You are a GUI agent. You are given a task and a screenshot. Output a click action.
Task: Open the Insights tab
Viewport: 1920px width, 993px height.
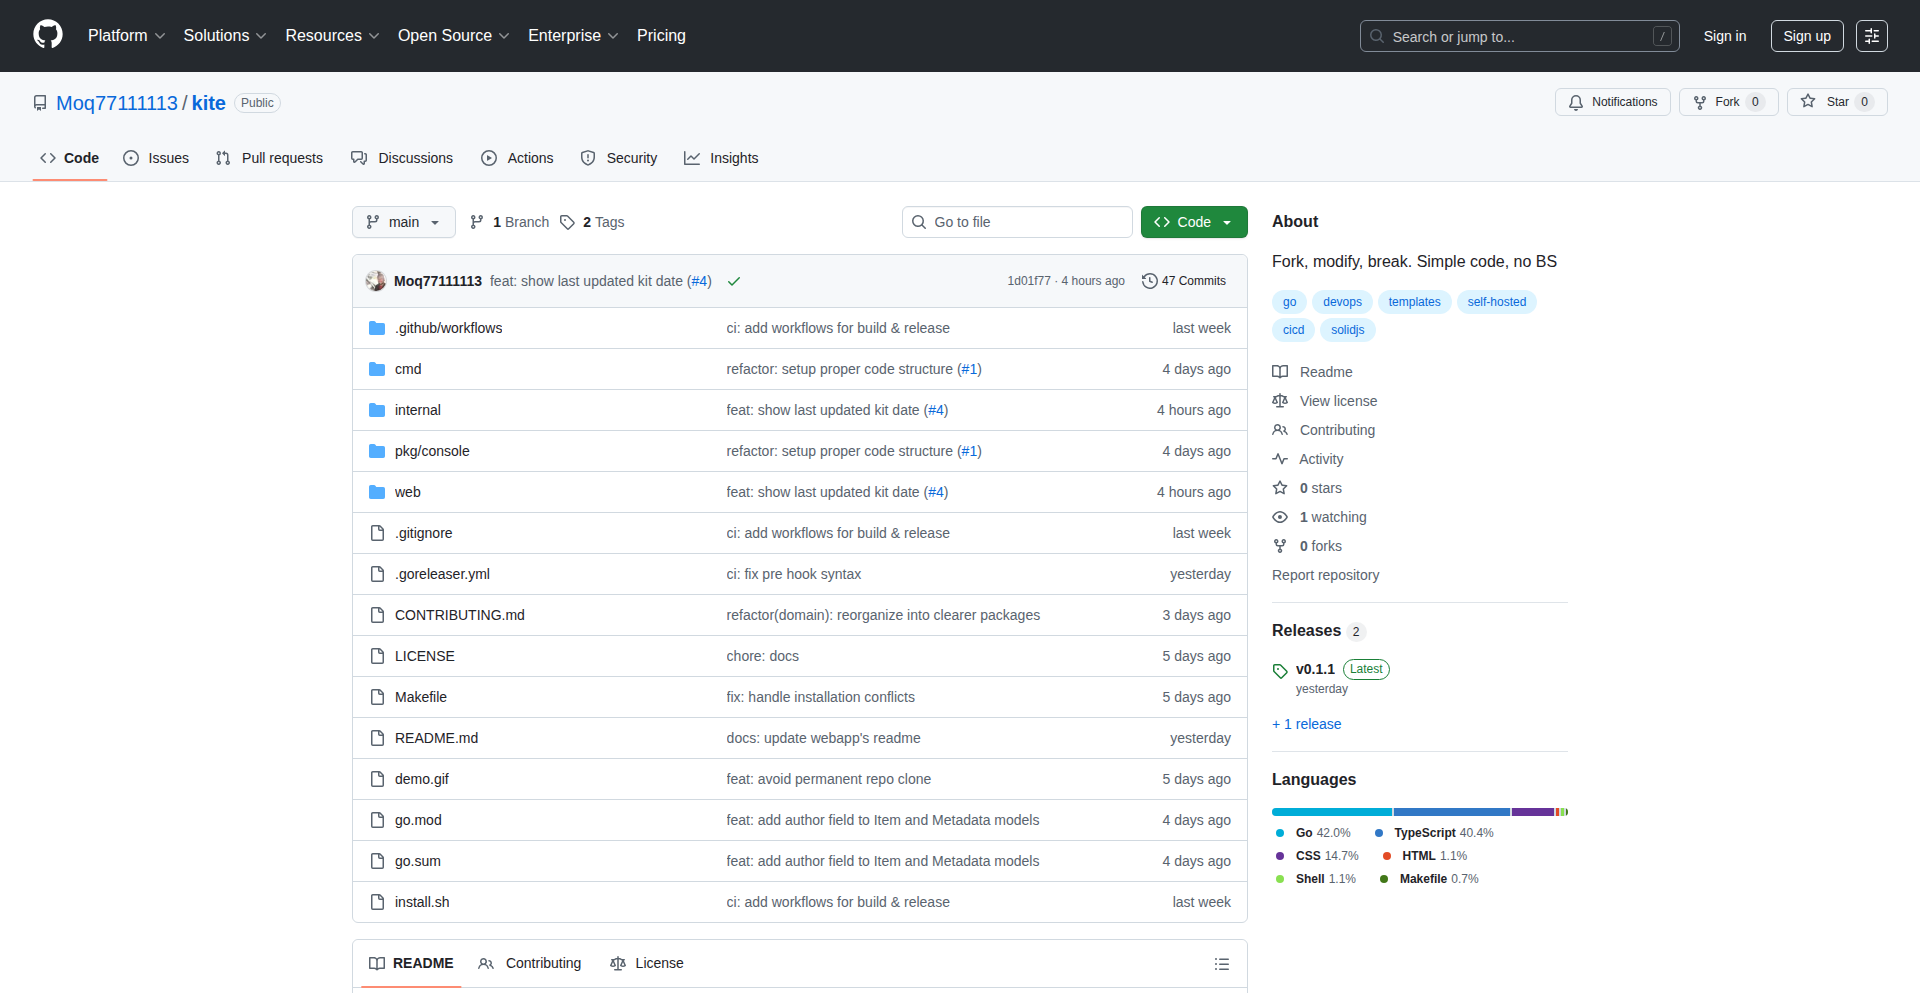pyautogui.click(x=721, y=158)
